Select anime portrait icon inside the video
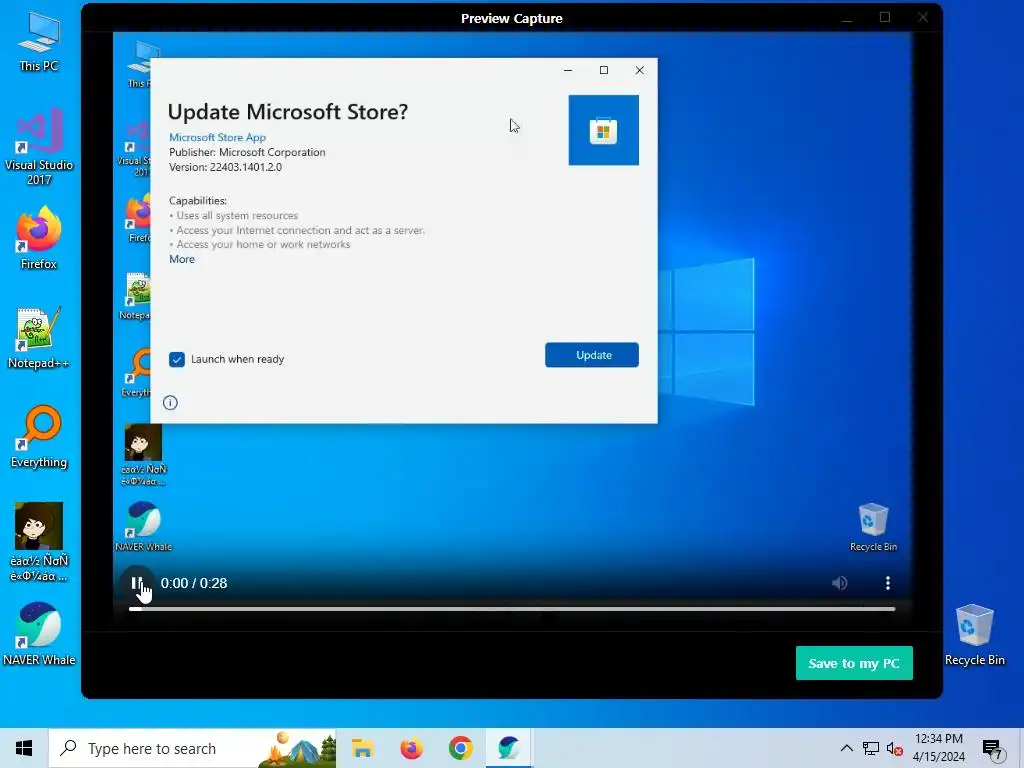 pyautogui.click(x=143, y=455)
